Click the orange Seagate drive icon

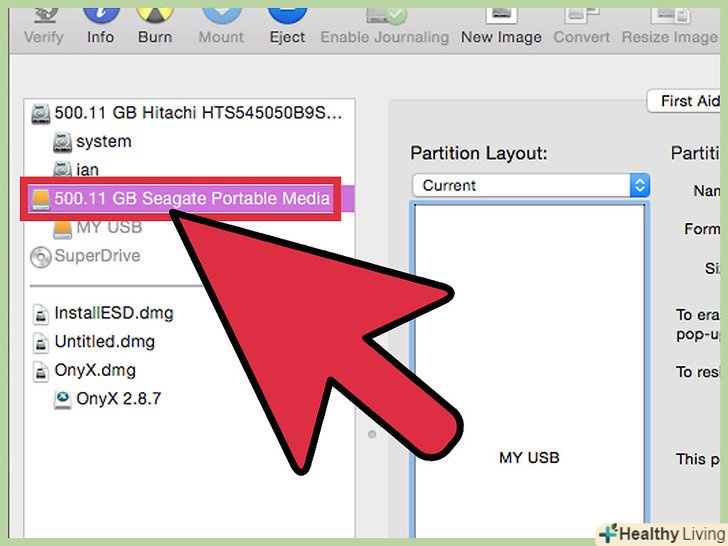(40, 199)
